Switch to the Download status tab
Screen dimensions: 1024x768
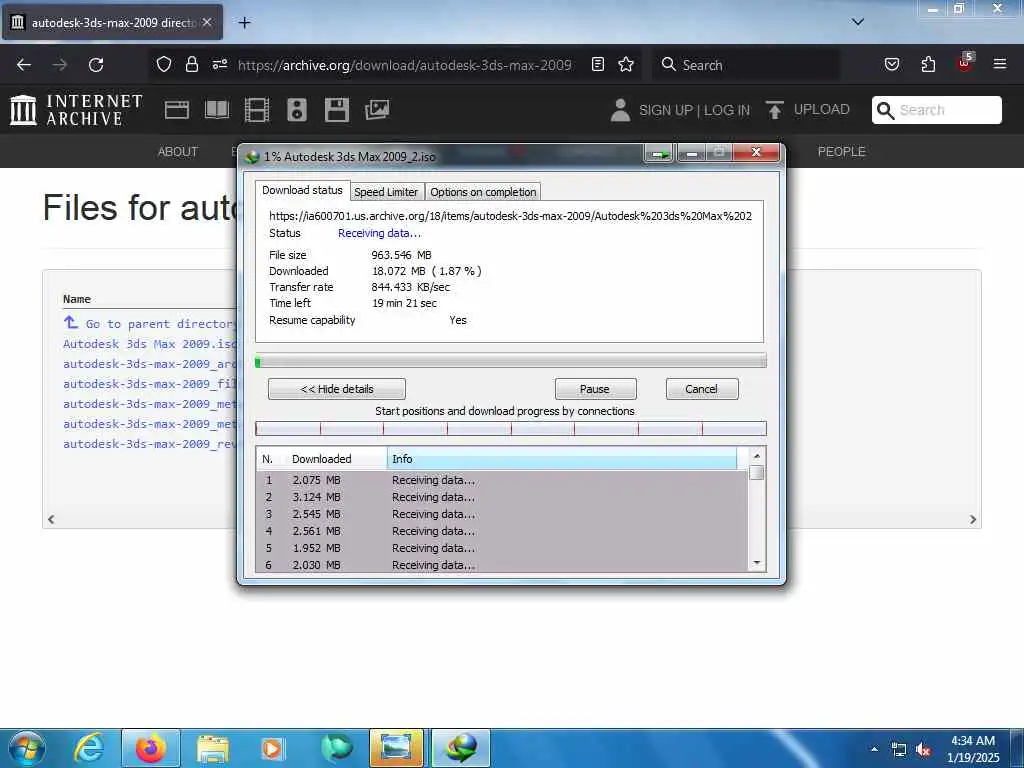click(302, 190)
